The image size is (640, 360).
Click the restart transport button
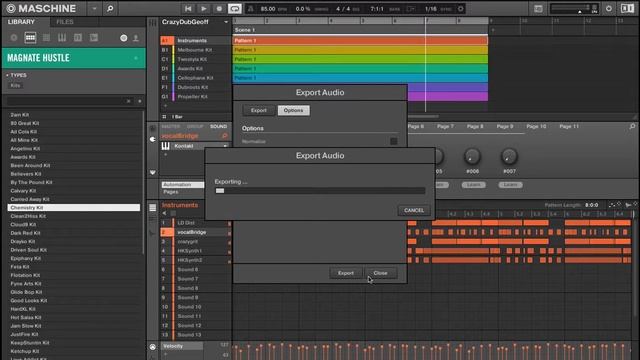pyautogui.click(x=188, y=9)
